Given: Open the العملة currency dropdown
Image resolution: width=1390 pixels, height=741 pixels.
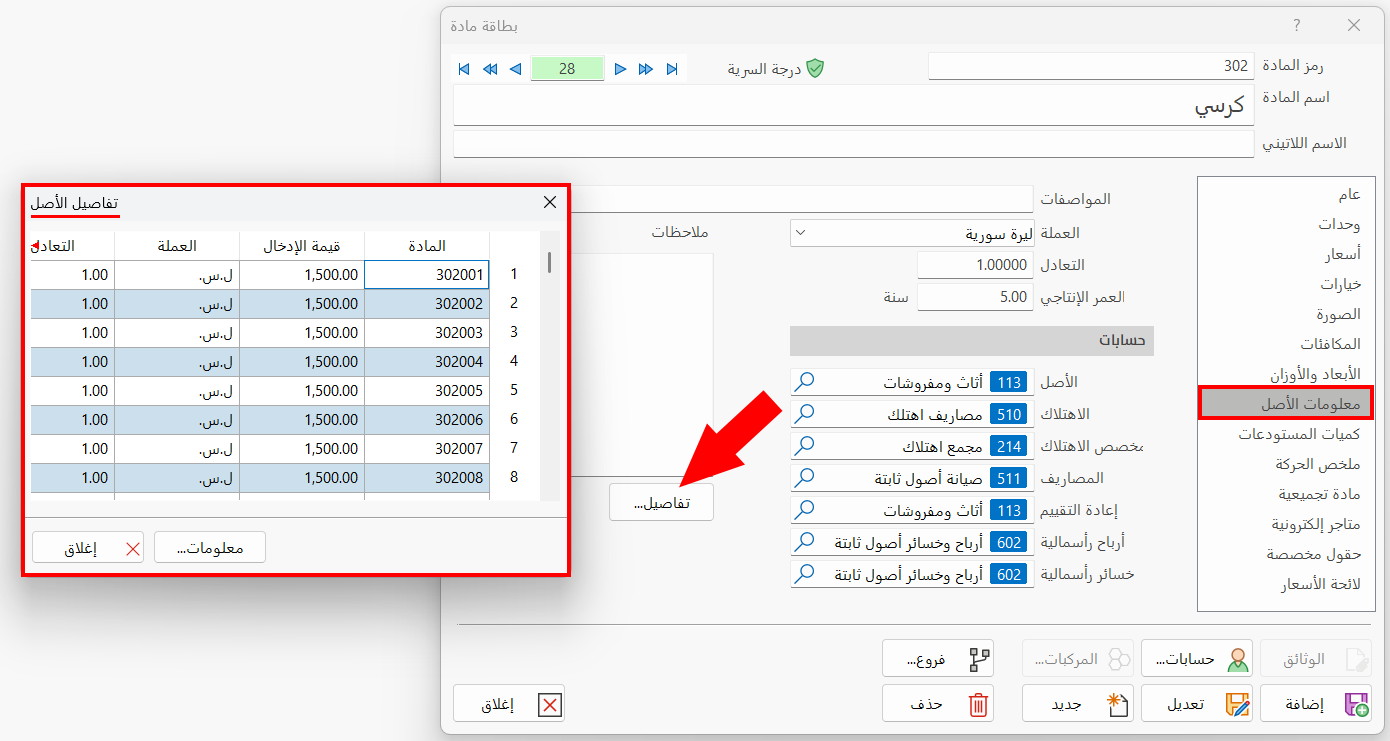Looking at the screenshot, I should point(911,233).
